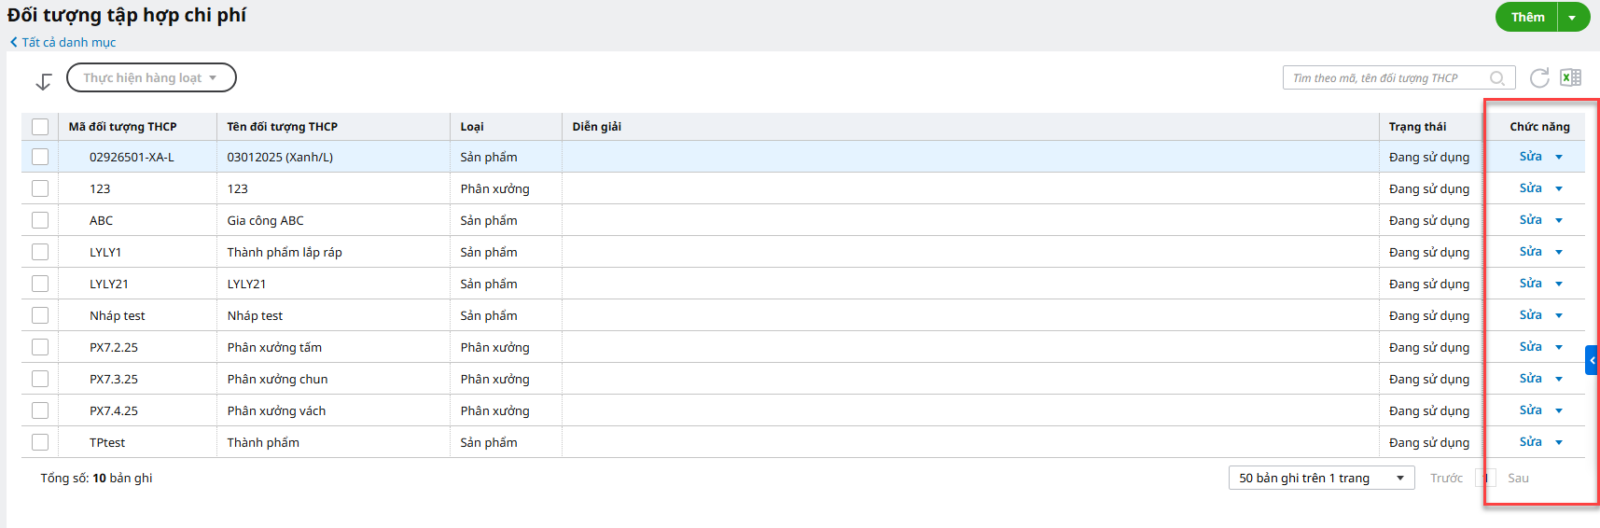Screen dimensions: 1600x528
Task: Click the refresh icon beside search box
Action: [1539, 78]
